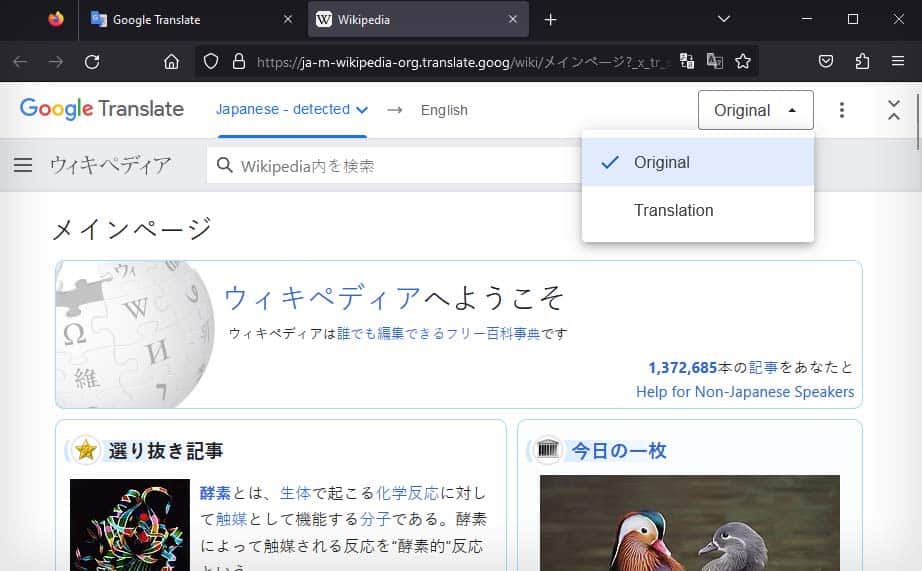
Task: Open the Firefox application menu
Action: (897, 61)
